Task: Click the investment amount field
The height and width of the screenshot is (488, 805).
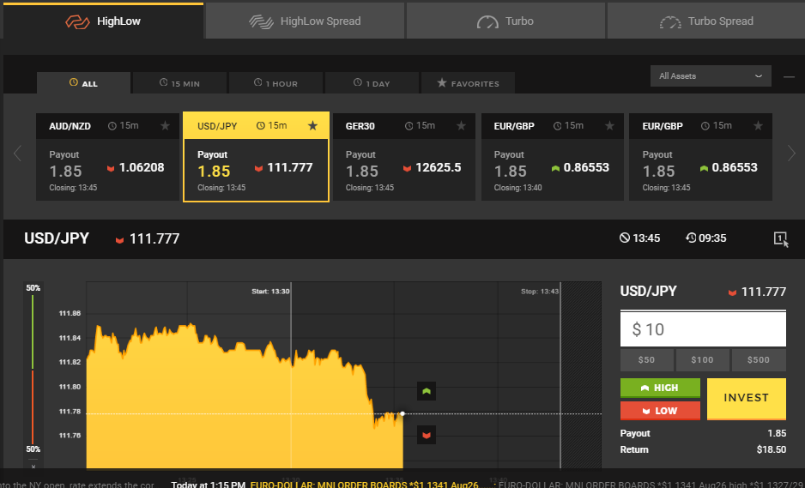Action: (703, 328)
